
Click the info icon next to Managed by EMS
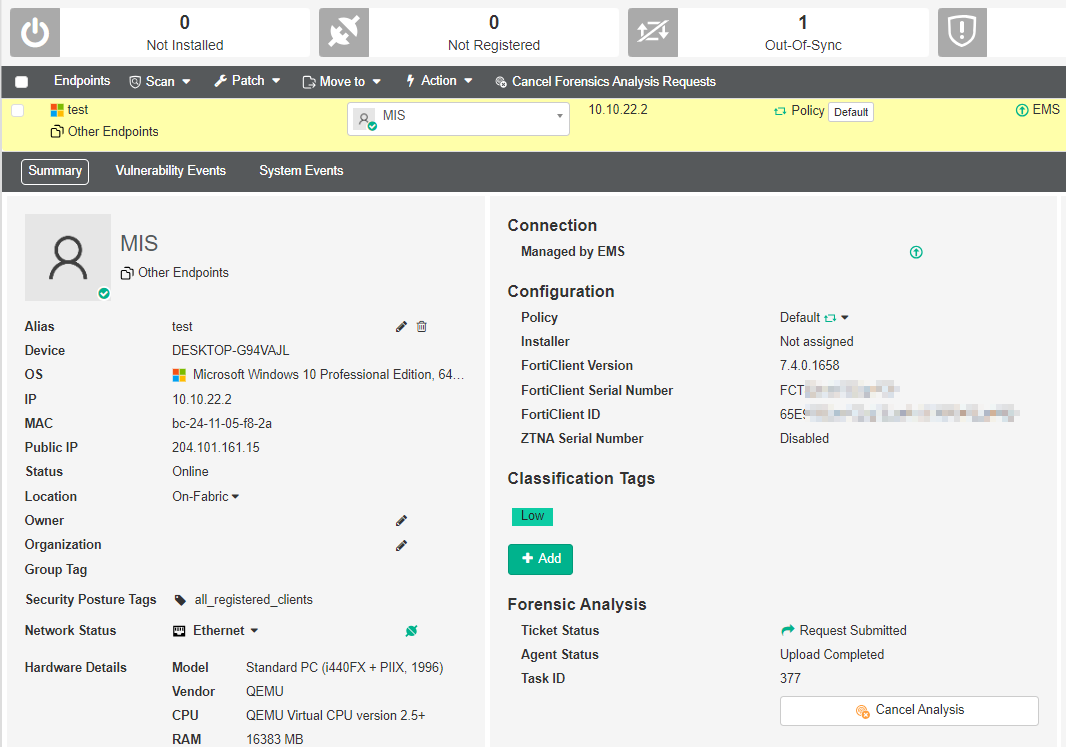(x=916, y=252)
